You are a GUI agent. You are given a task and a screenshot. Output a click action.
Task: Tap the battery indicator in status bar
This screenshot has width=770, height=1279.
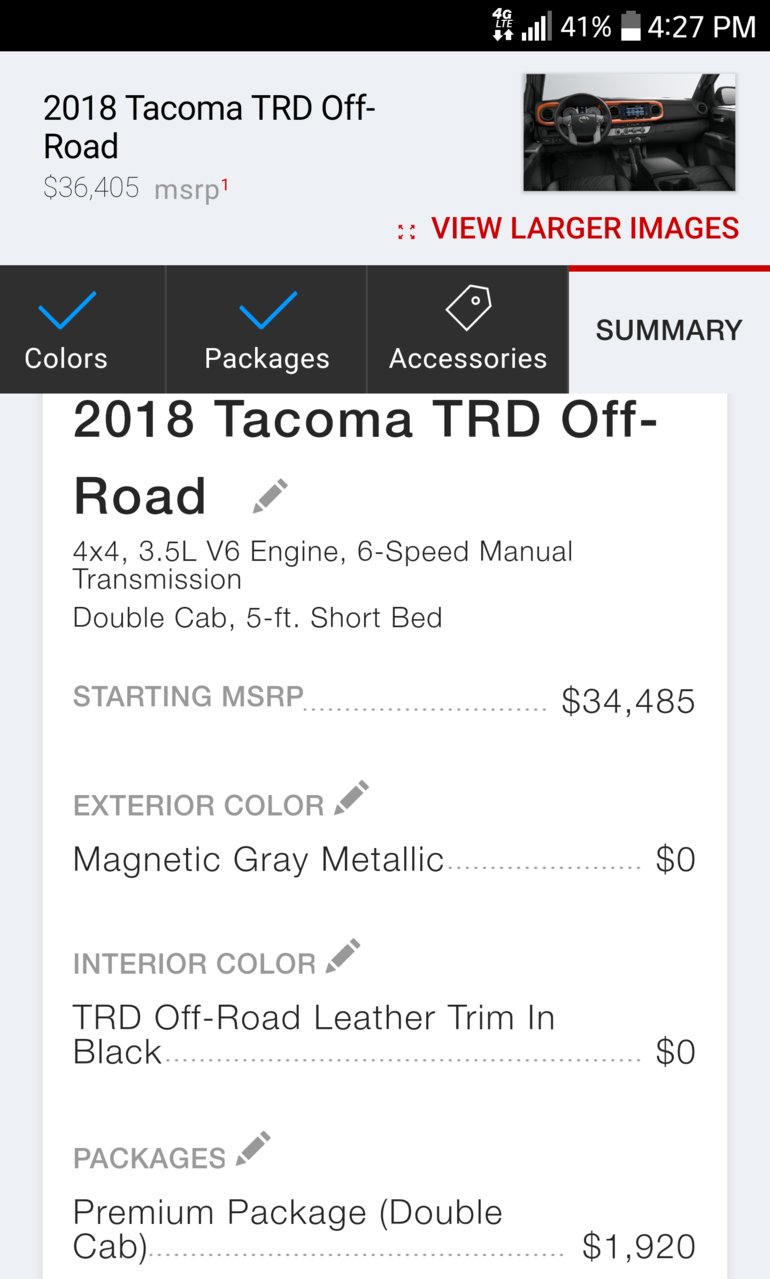[x=630, y=27]
